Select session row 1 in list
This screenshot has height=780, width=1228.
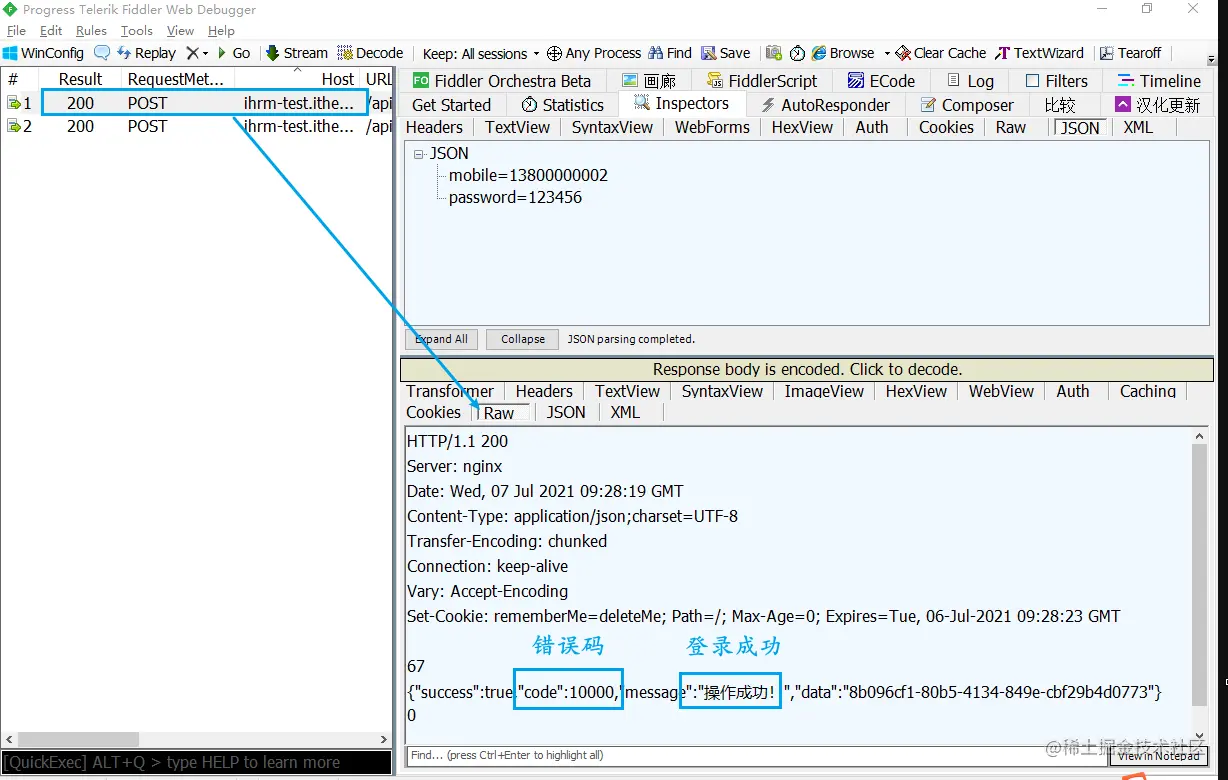click(197, 103)
